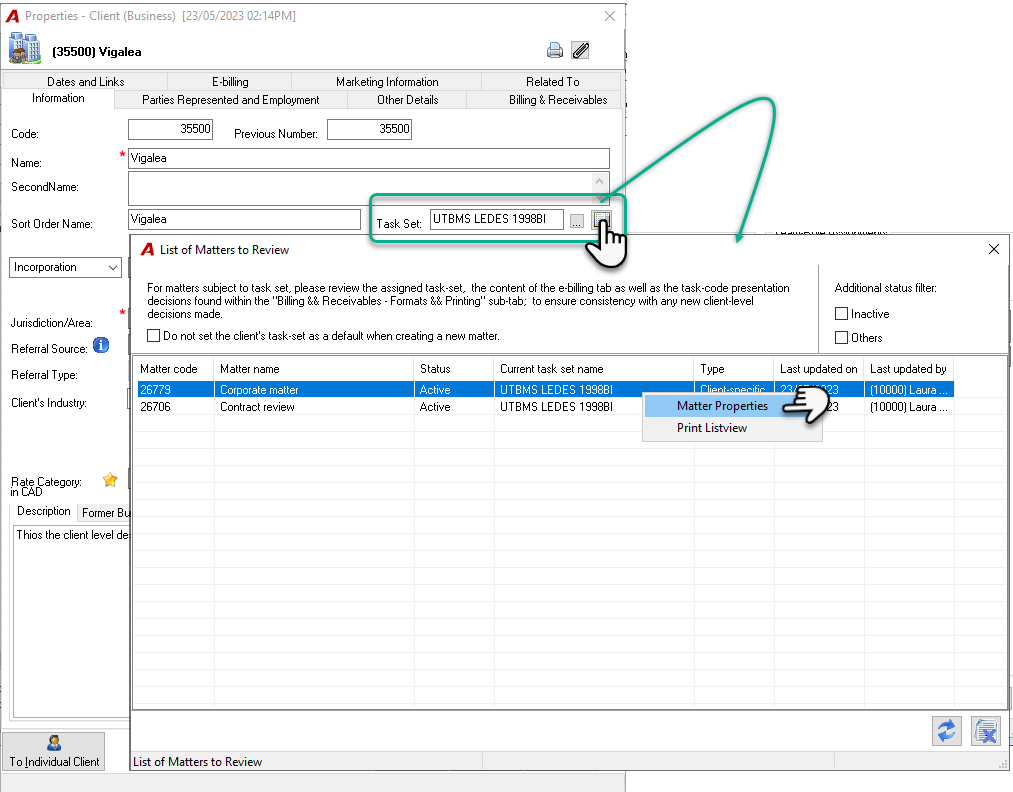1013x792 pixels.
Task: Click the Referral Source info icon
Action: point(101,346)
